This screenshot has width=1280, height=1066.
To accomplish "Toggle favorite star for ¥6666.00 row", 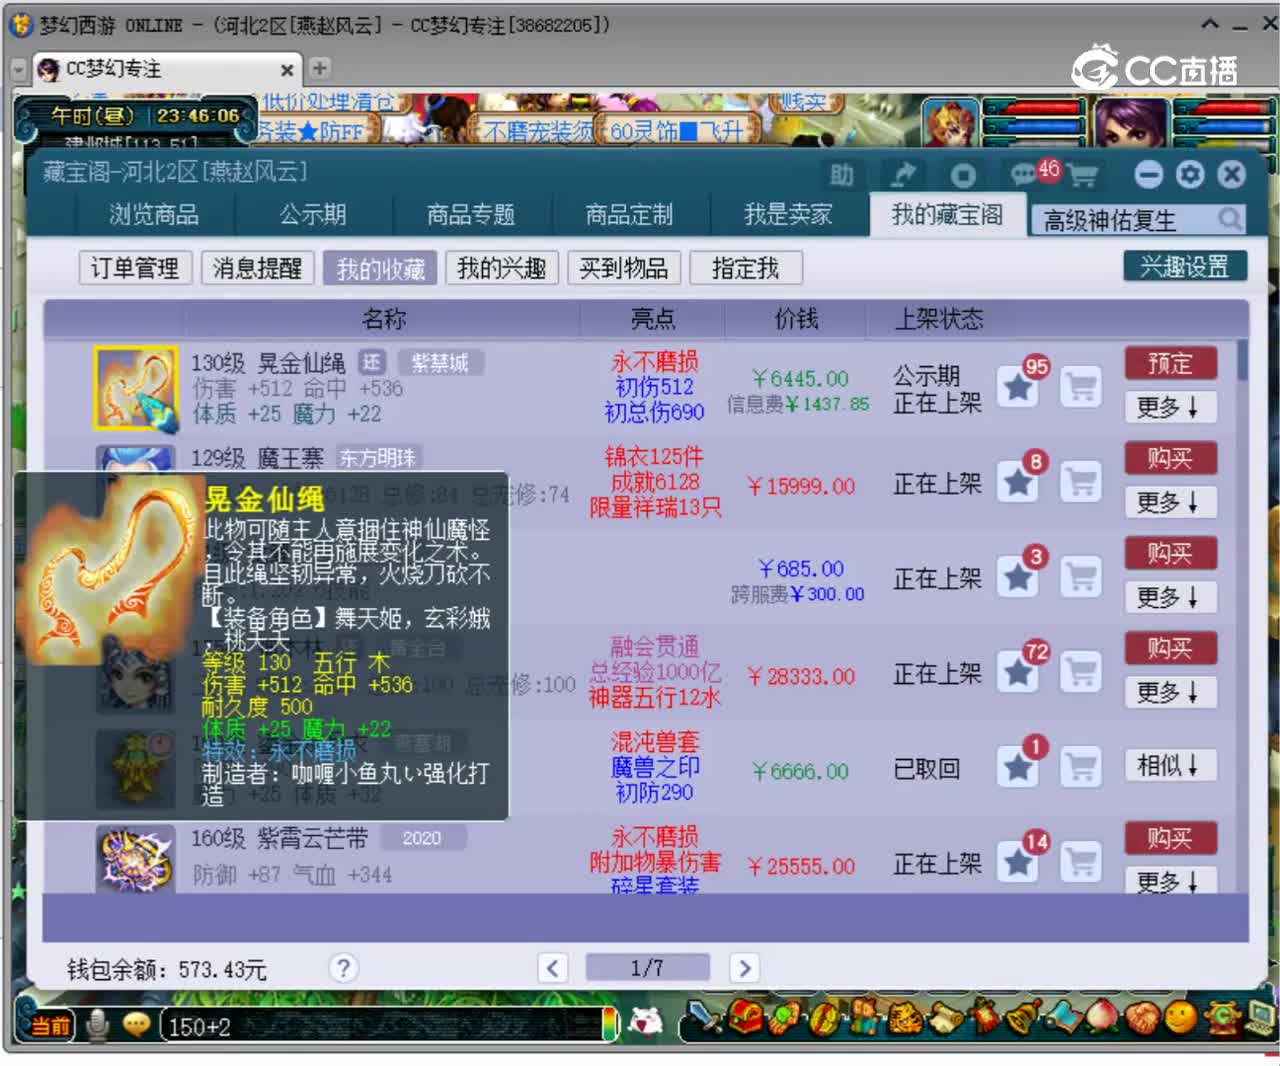I will 1019,767.
